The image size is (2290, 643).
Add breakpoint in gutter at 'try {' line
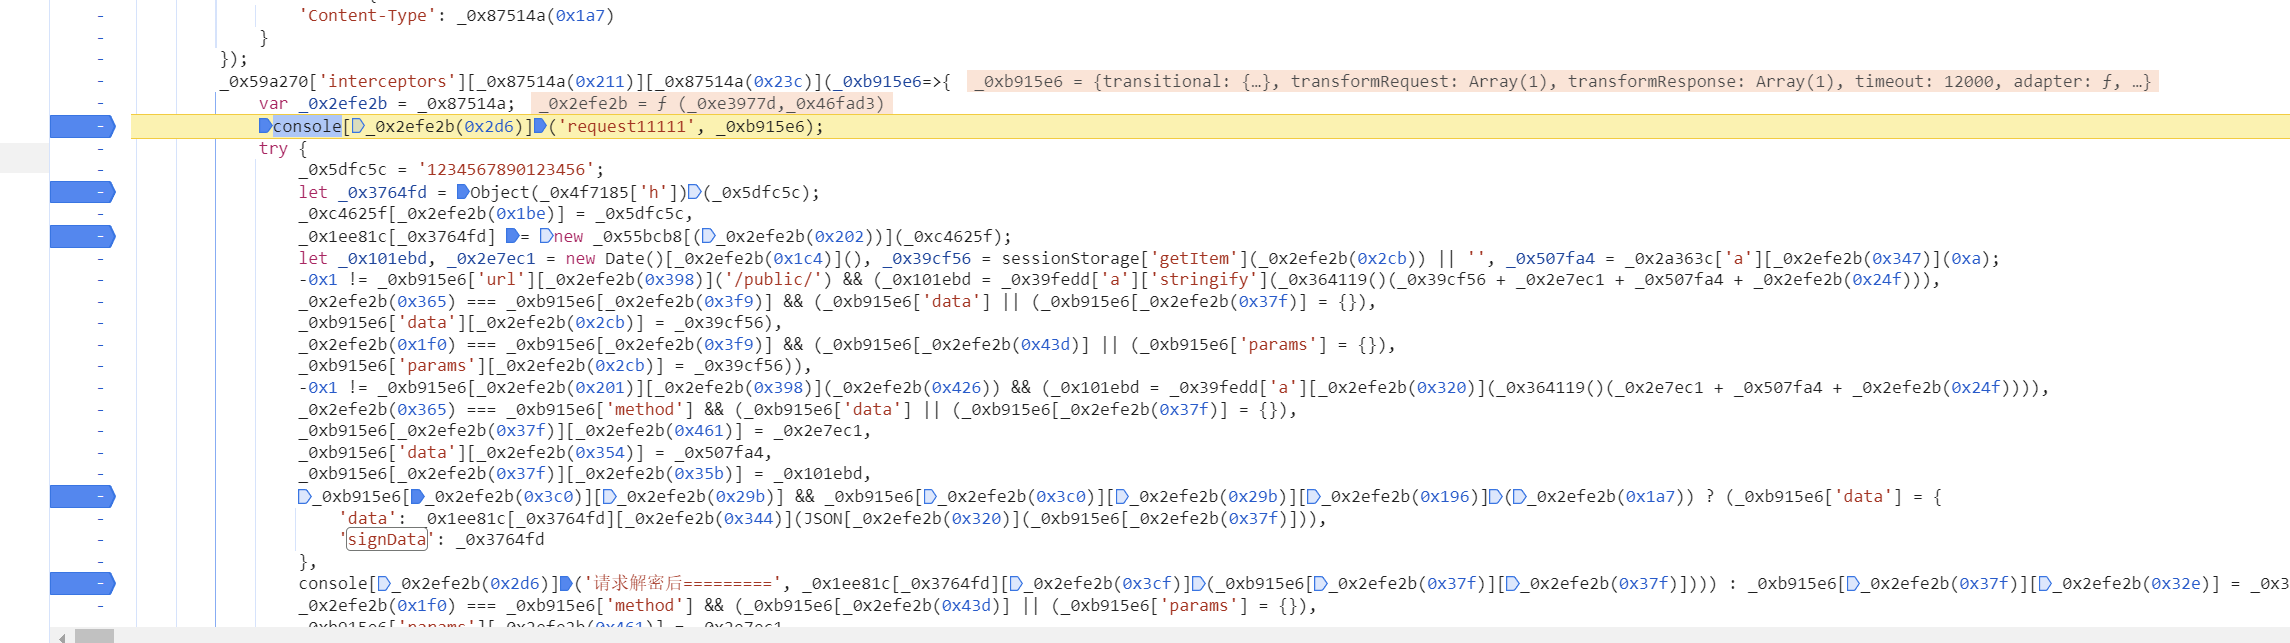pyautogui.click(x=100, y=148)
